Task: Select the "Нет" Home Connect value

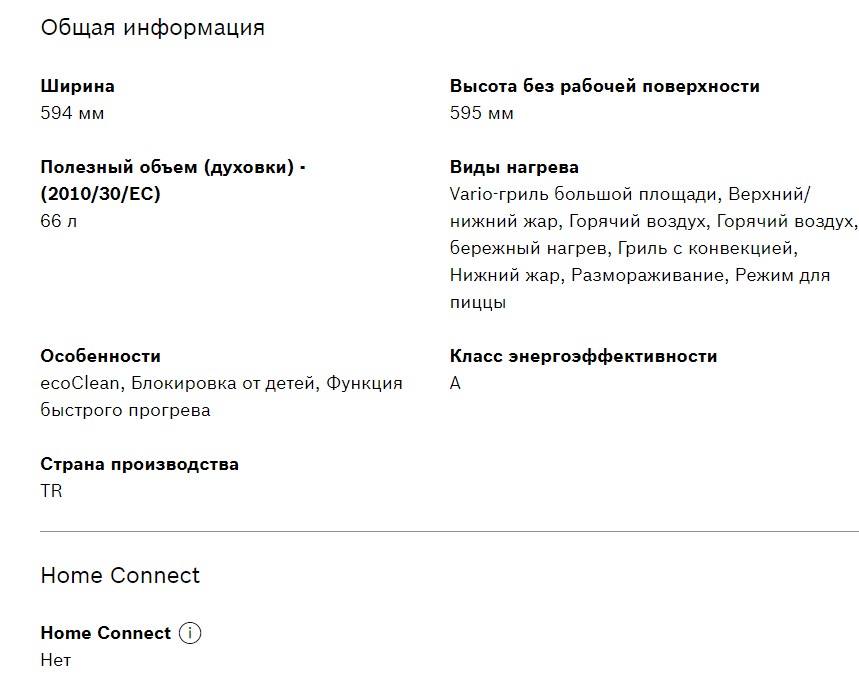Action: [56, 660]
